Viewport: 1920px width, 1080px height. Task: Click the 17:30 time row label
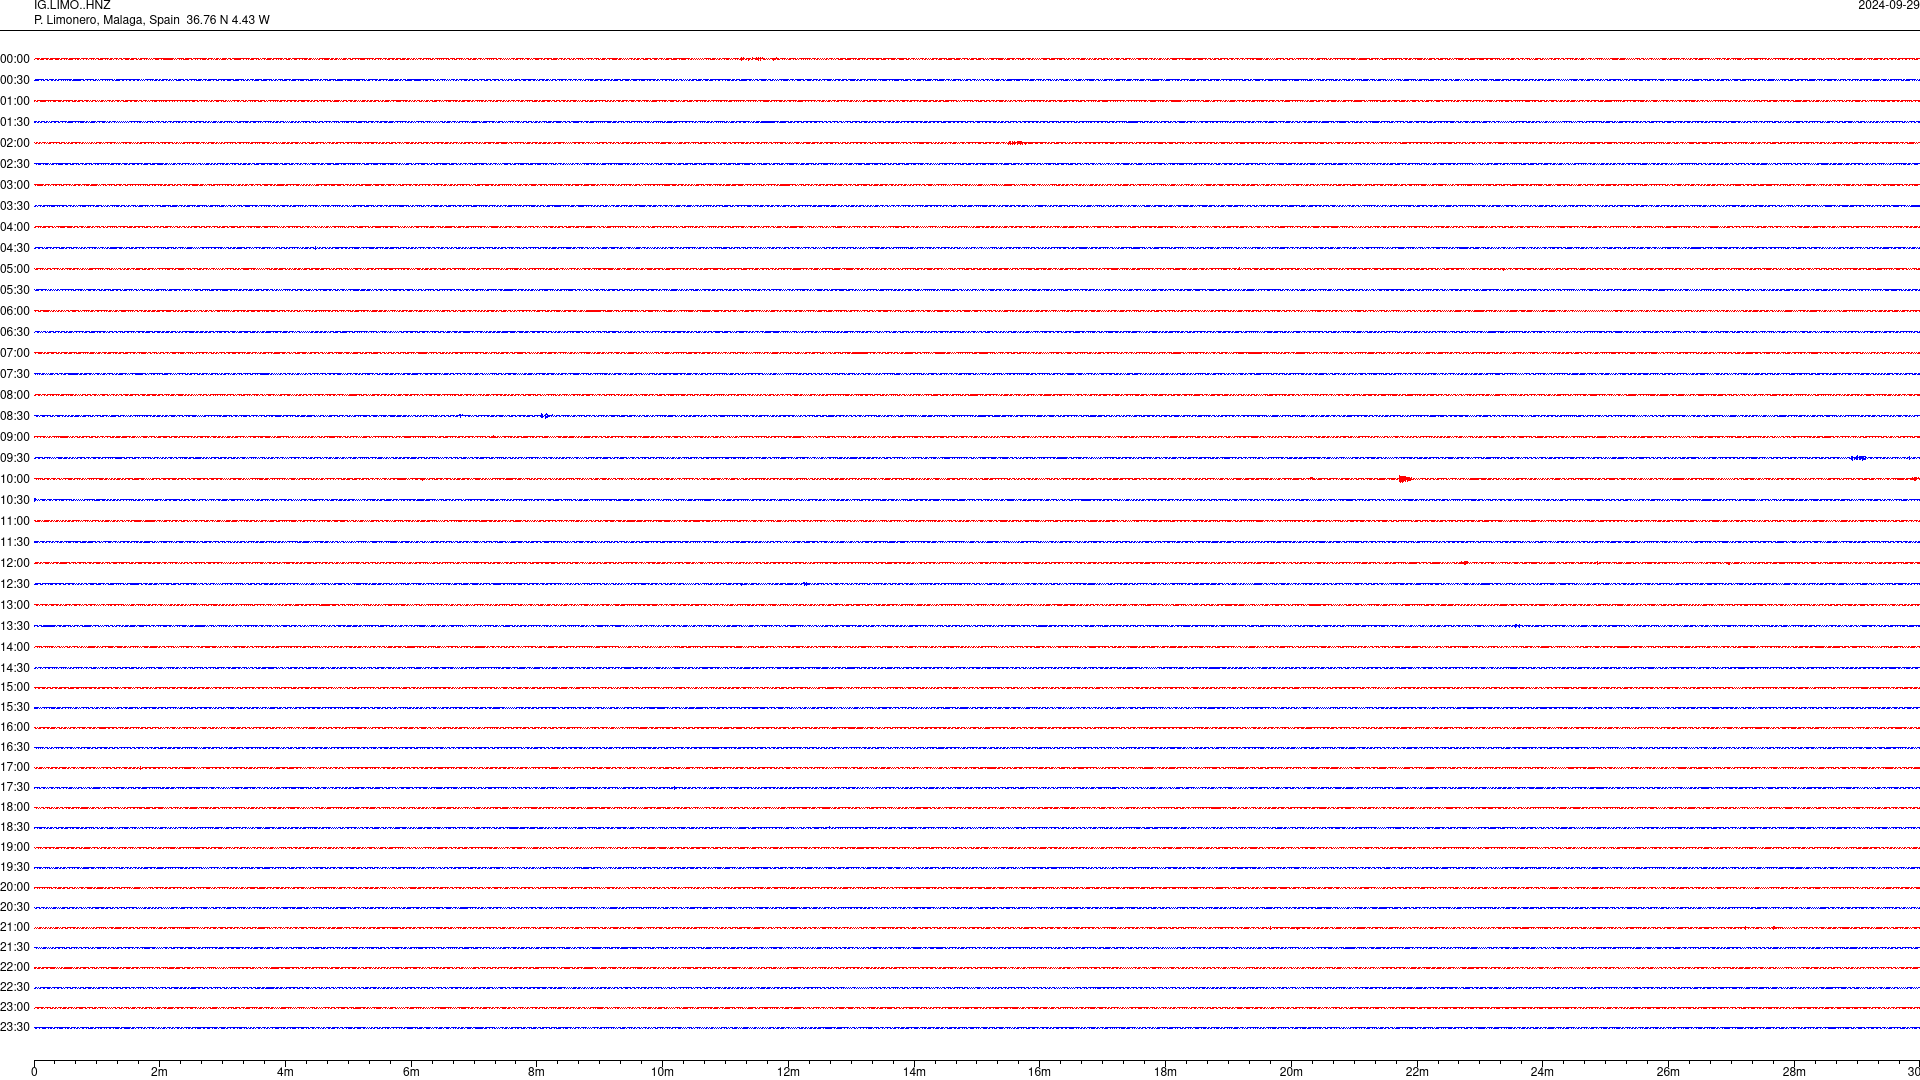[15, 787]
